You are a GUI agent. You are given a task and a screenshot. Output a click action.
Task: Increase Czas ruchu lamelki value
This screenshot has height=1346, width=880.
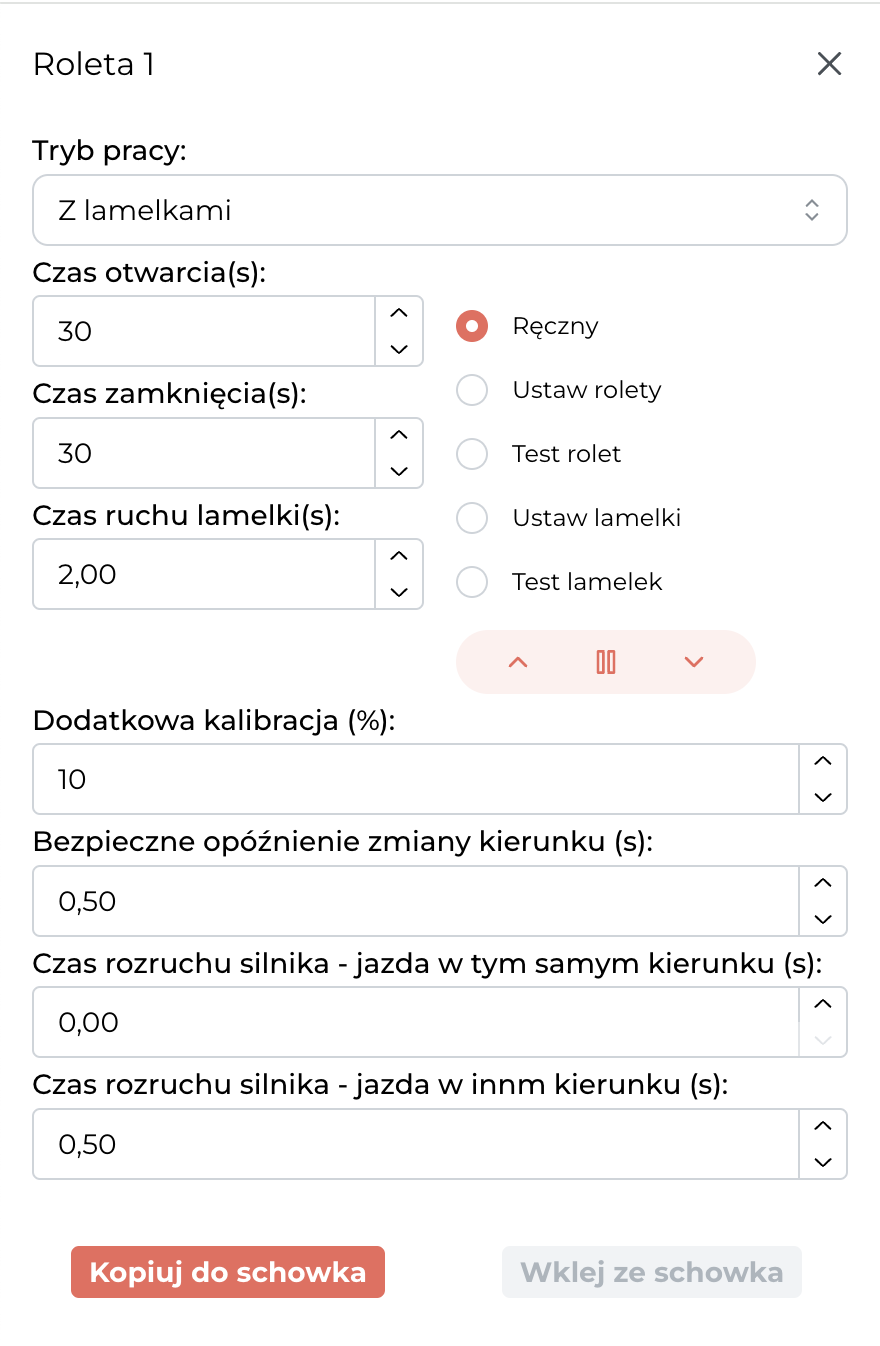(399, 557)
